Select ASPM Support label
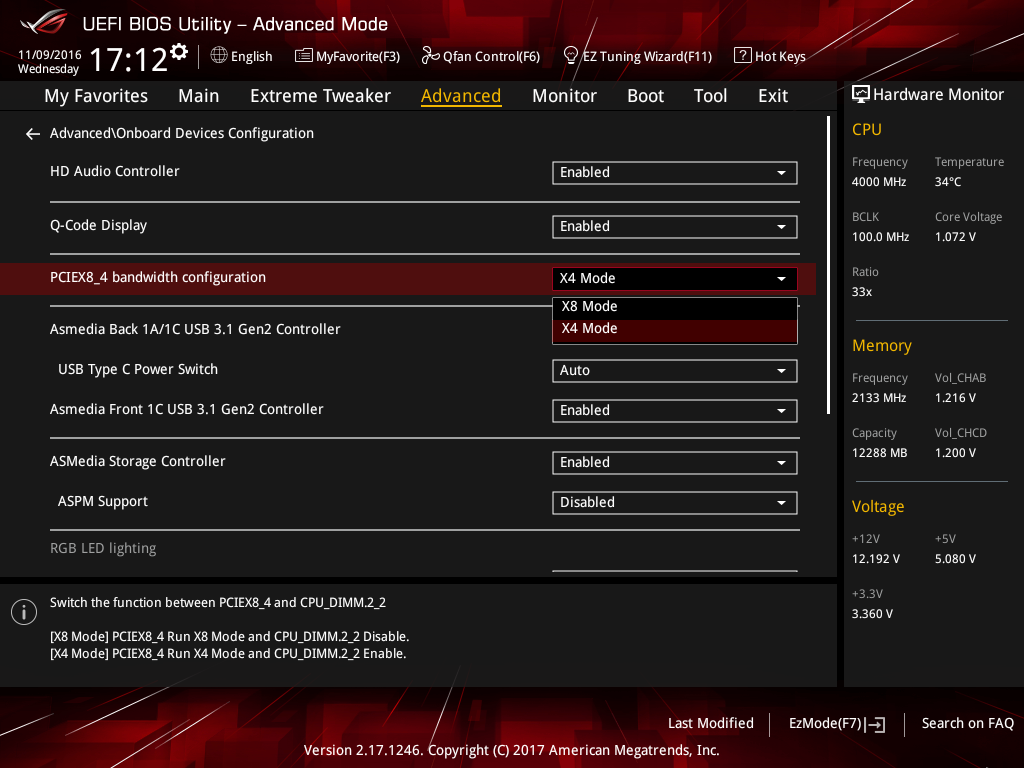Image resolution: width=1024 pixels, height=768 pixels. click(x=103, y=502)
